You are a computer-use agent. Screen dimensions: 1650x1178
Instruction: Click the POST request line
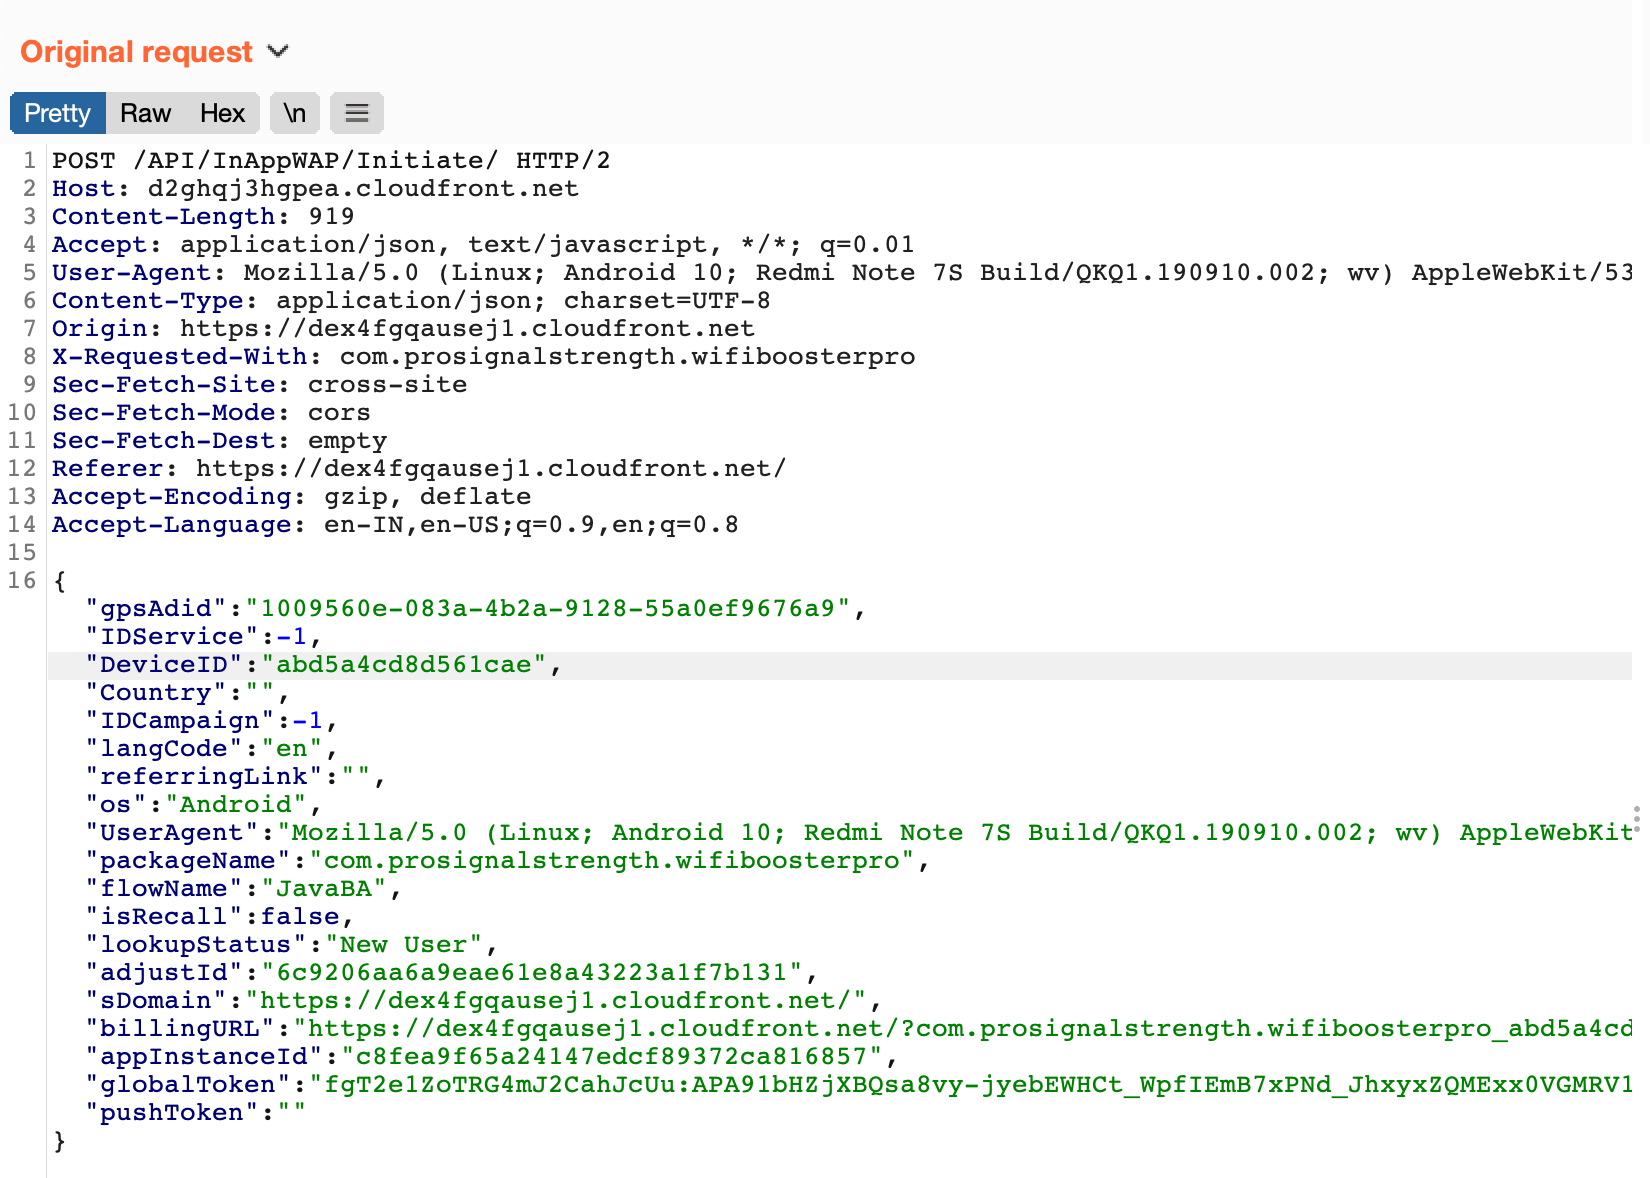(x=330, y=161)
